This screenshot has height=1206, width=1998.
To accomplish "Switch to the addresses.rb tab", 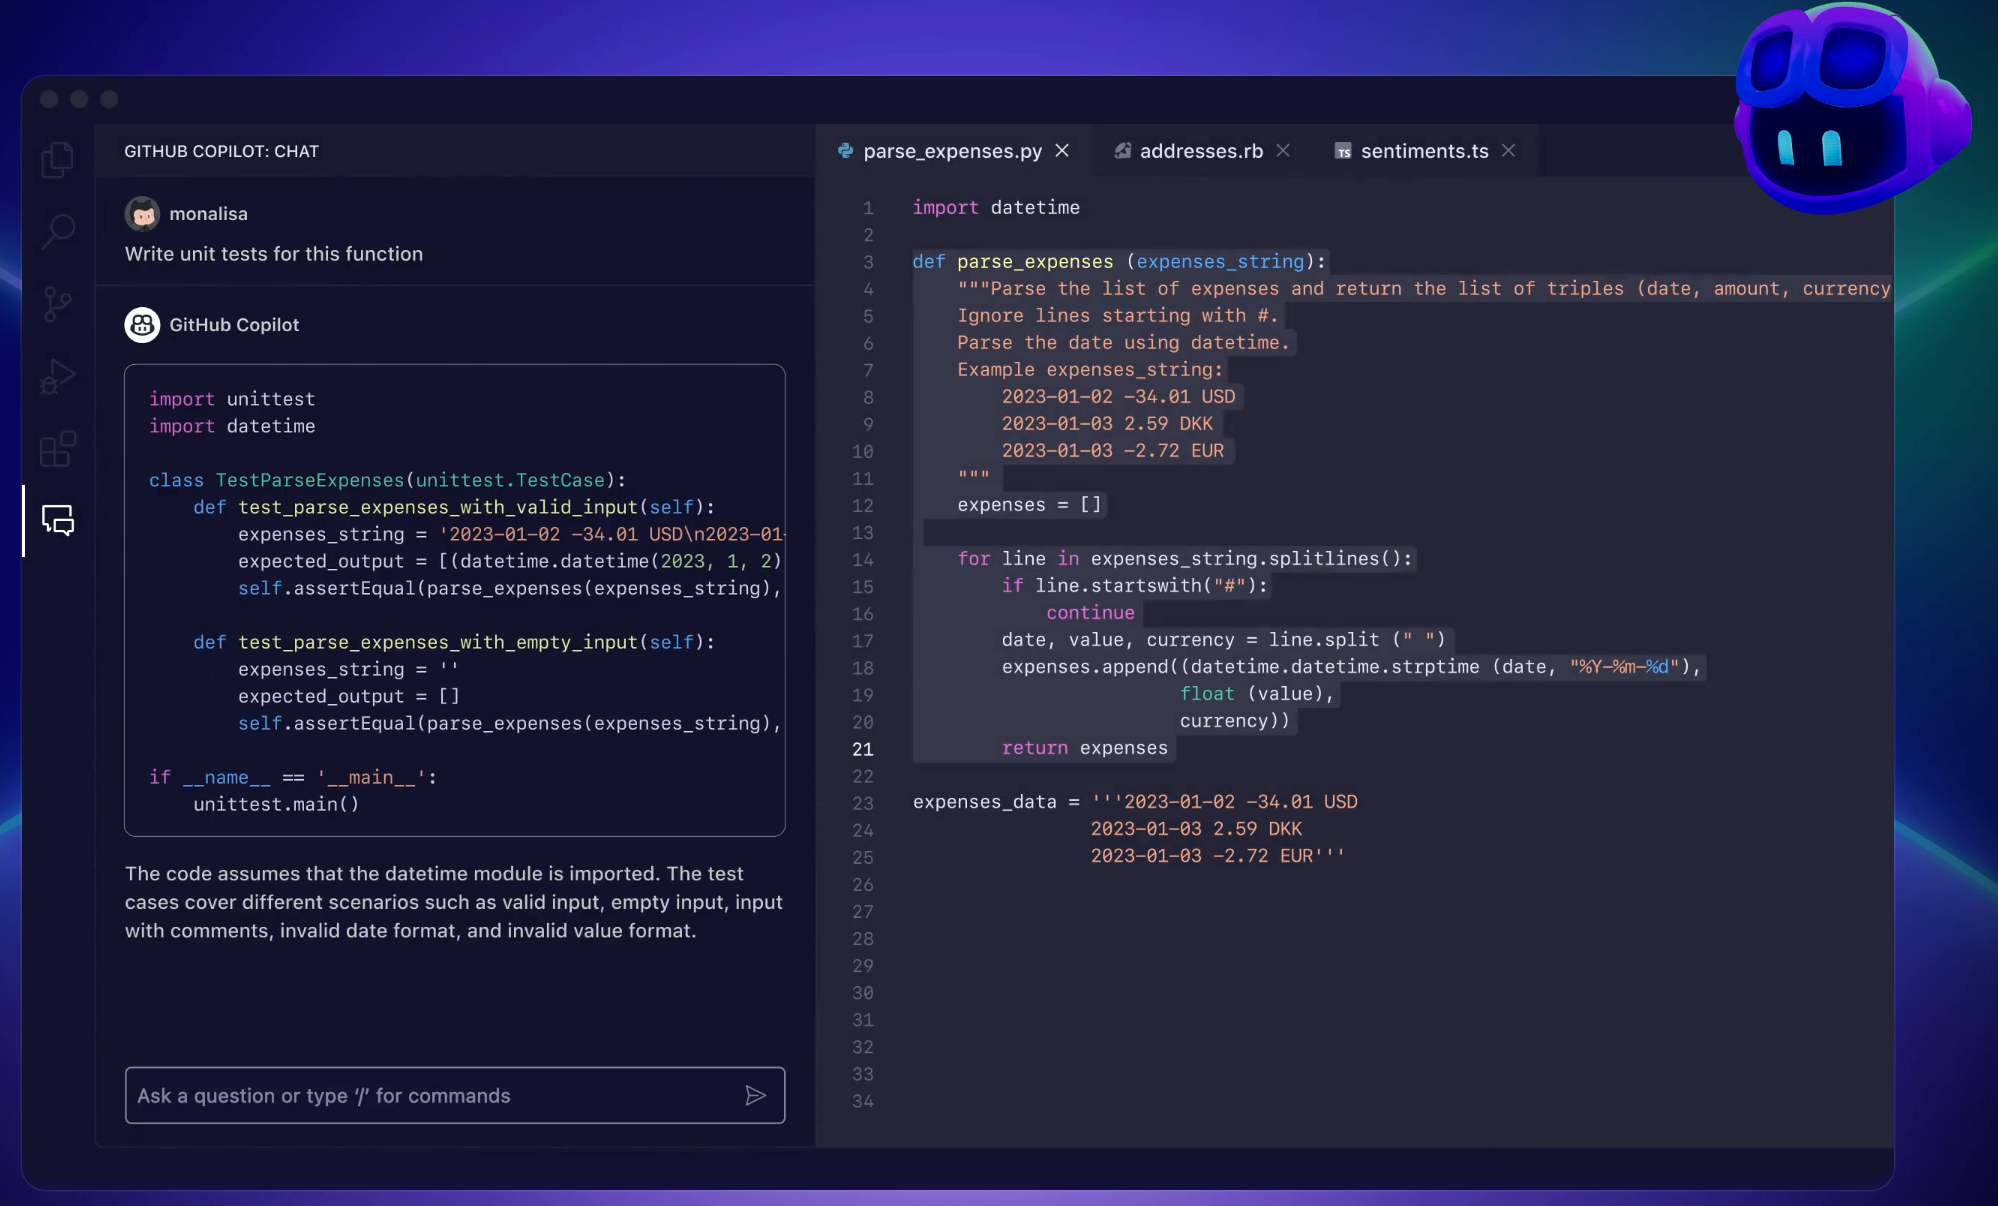I will [1200, 151].
